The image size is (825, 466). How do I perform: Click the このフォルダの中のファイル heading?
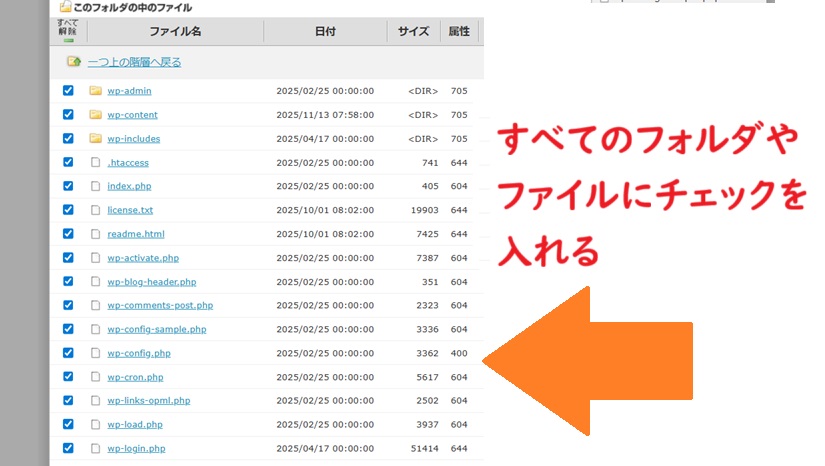coord(133,7)
